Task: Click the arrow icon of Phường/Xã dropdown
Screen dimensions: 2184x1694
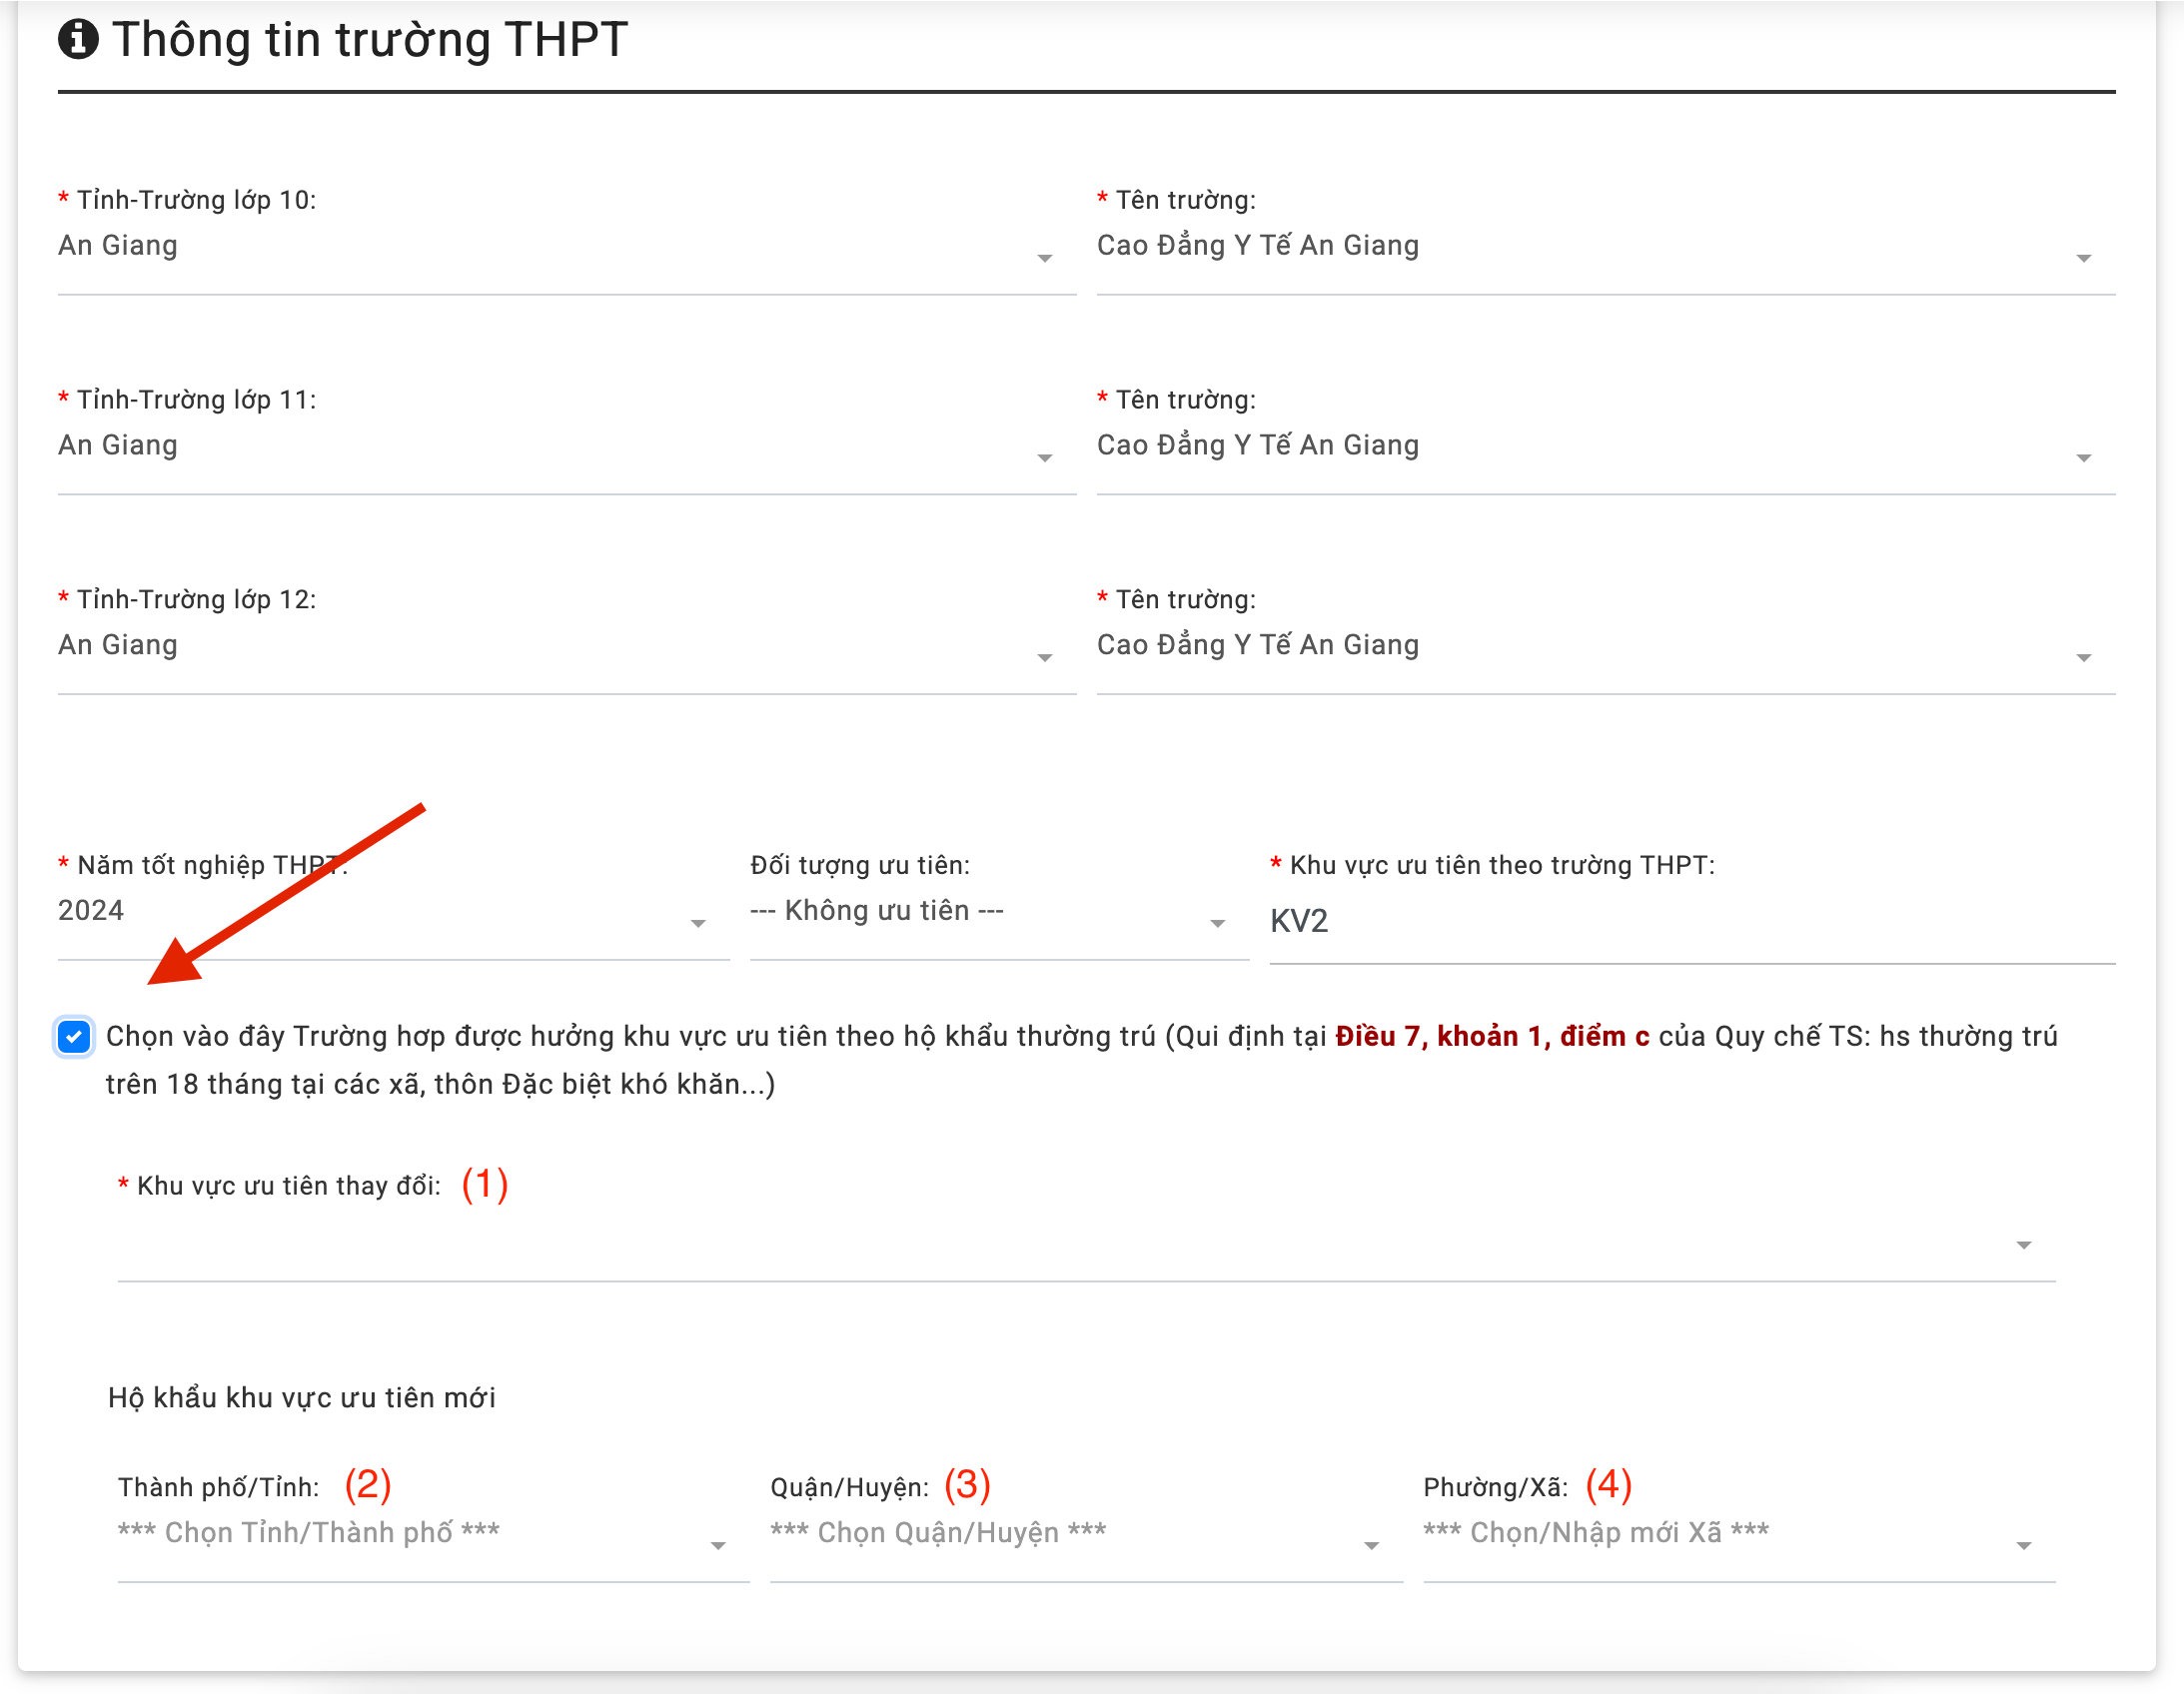Action: [x=2023, y=1546]
